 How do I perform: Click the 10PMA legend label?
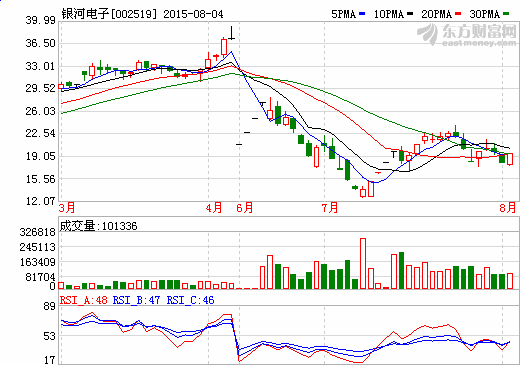(x=389, y=14)
